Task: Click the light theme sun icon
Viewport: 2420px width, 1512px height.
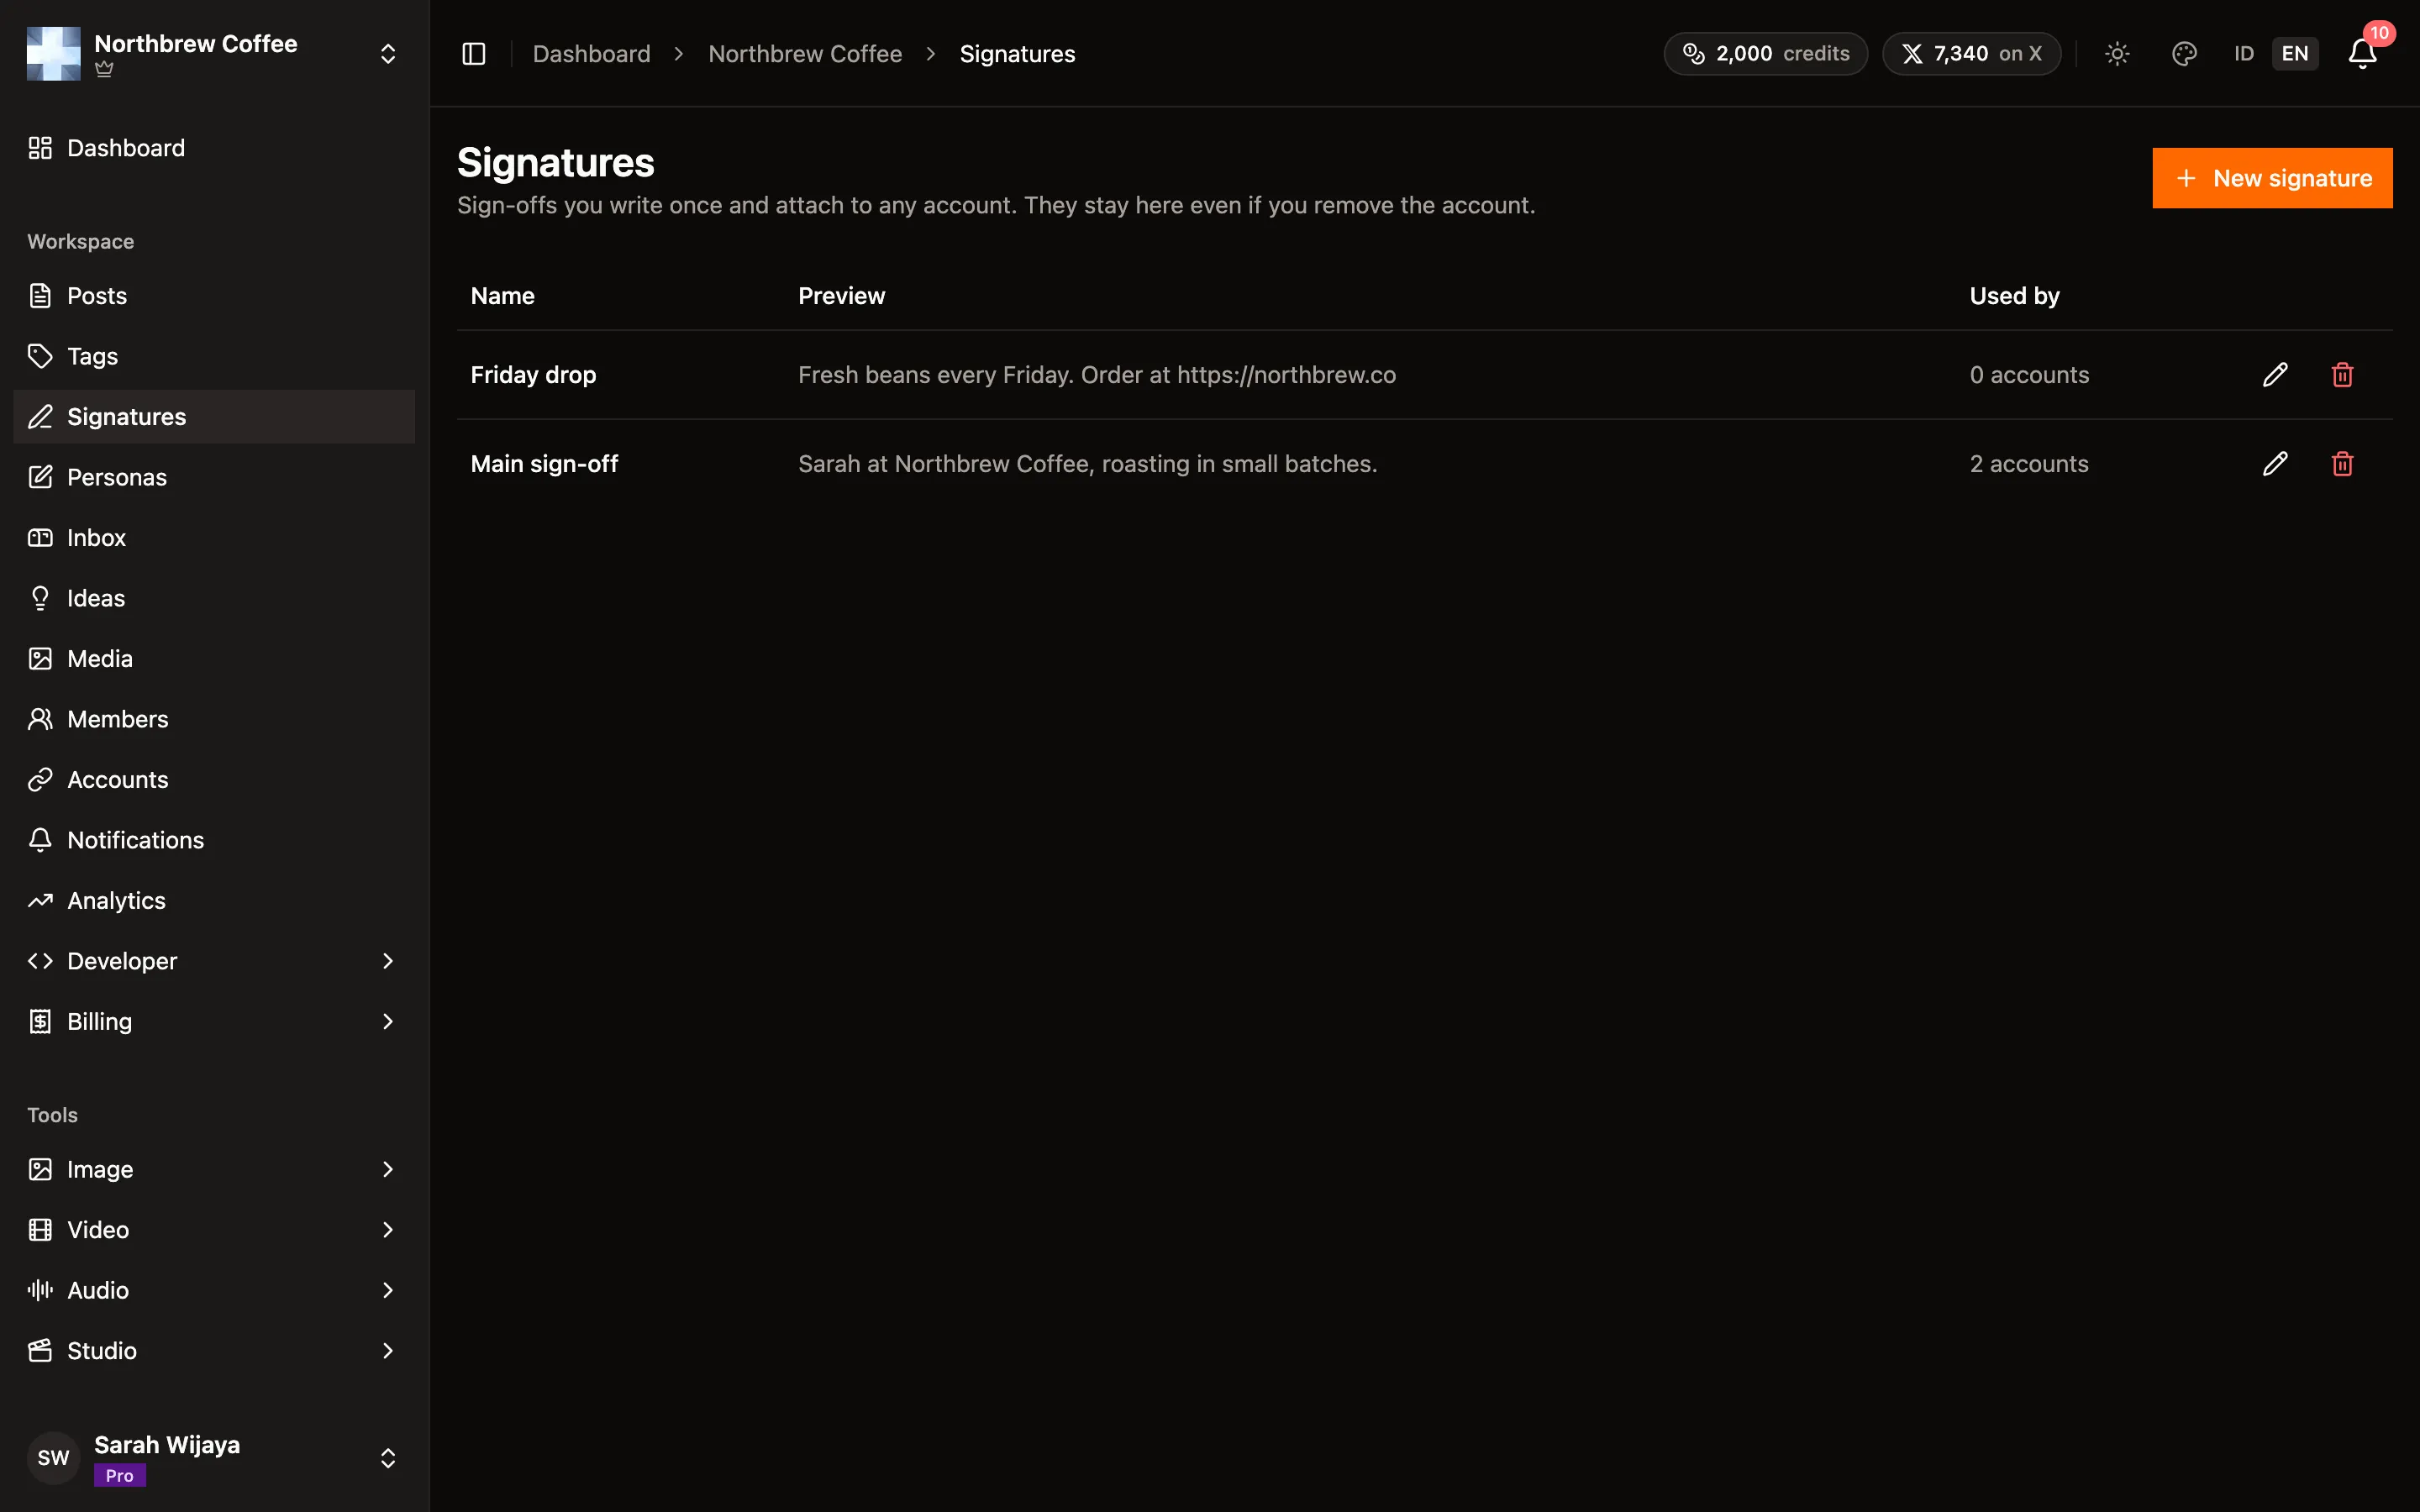Action: coord(2117,54)
